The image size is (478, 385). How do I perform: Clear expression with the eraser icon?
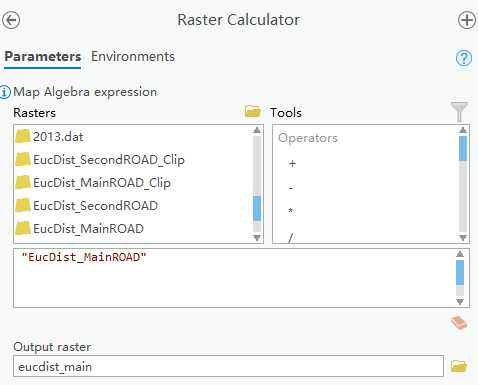(459, 323)
